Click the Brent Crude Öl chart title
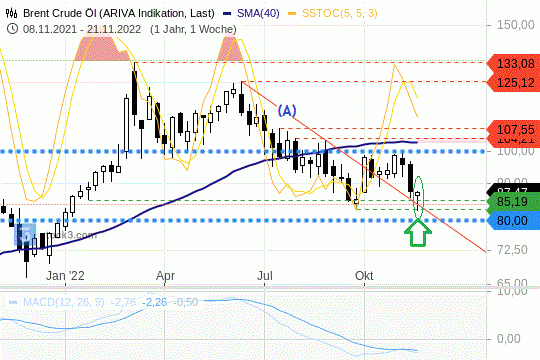Image resolution: width=540 pixels, height=360 pixels. point(118,13)
